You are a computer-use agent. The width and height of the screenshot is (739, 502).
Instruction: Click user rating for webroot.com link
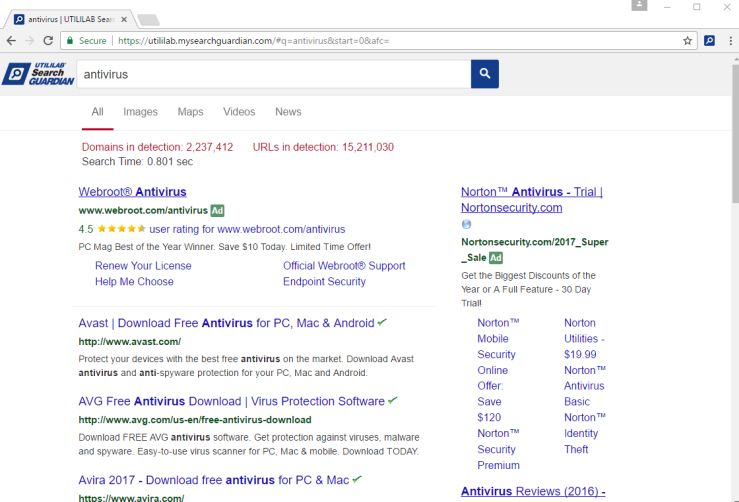pos(247,229)
